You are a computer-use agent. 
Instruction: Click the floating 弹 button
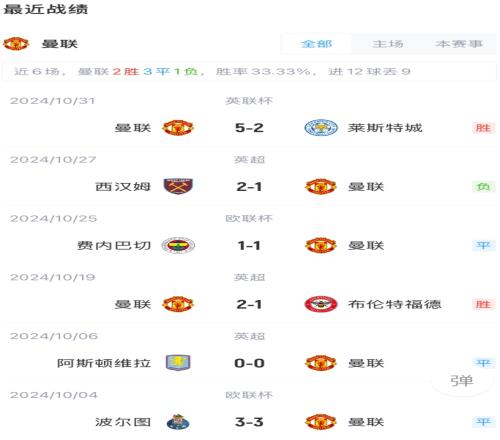tap(462, 381)
